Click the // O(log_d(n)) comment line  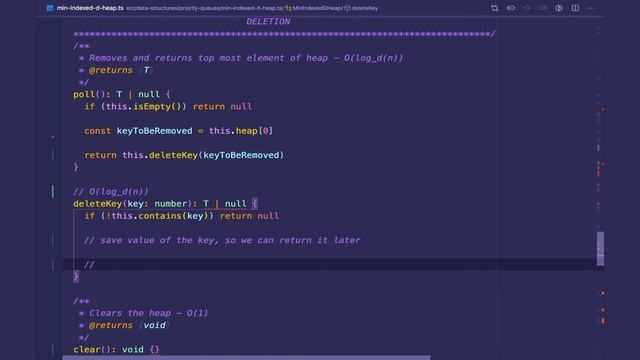click(x=111, y=191)
